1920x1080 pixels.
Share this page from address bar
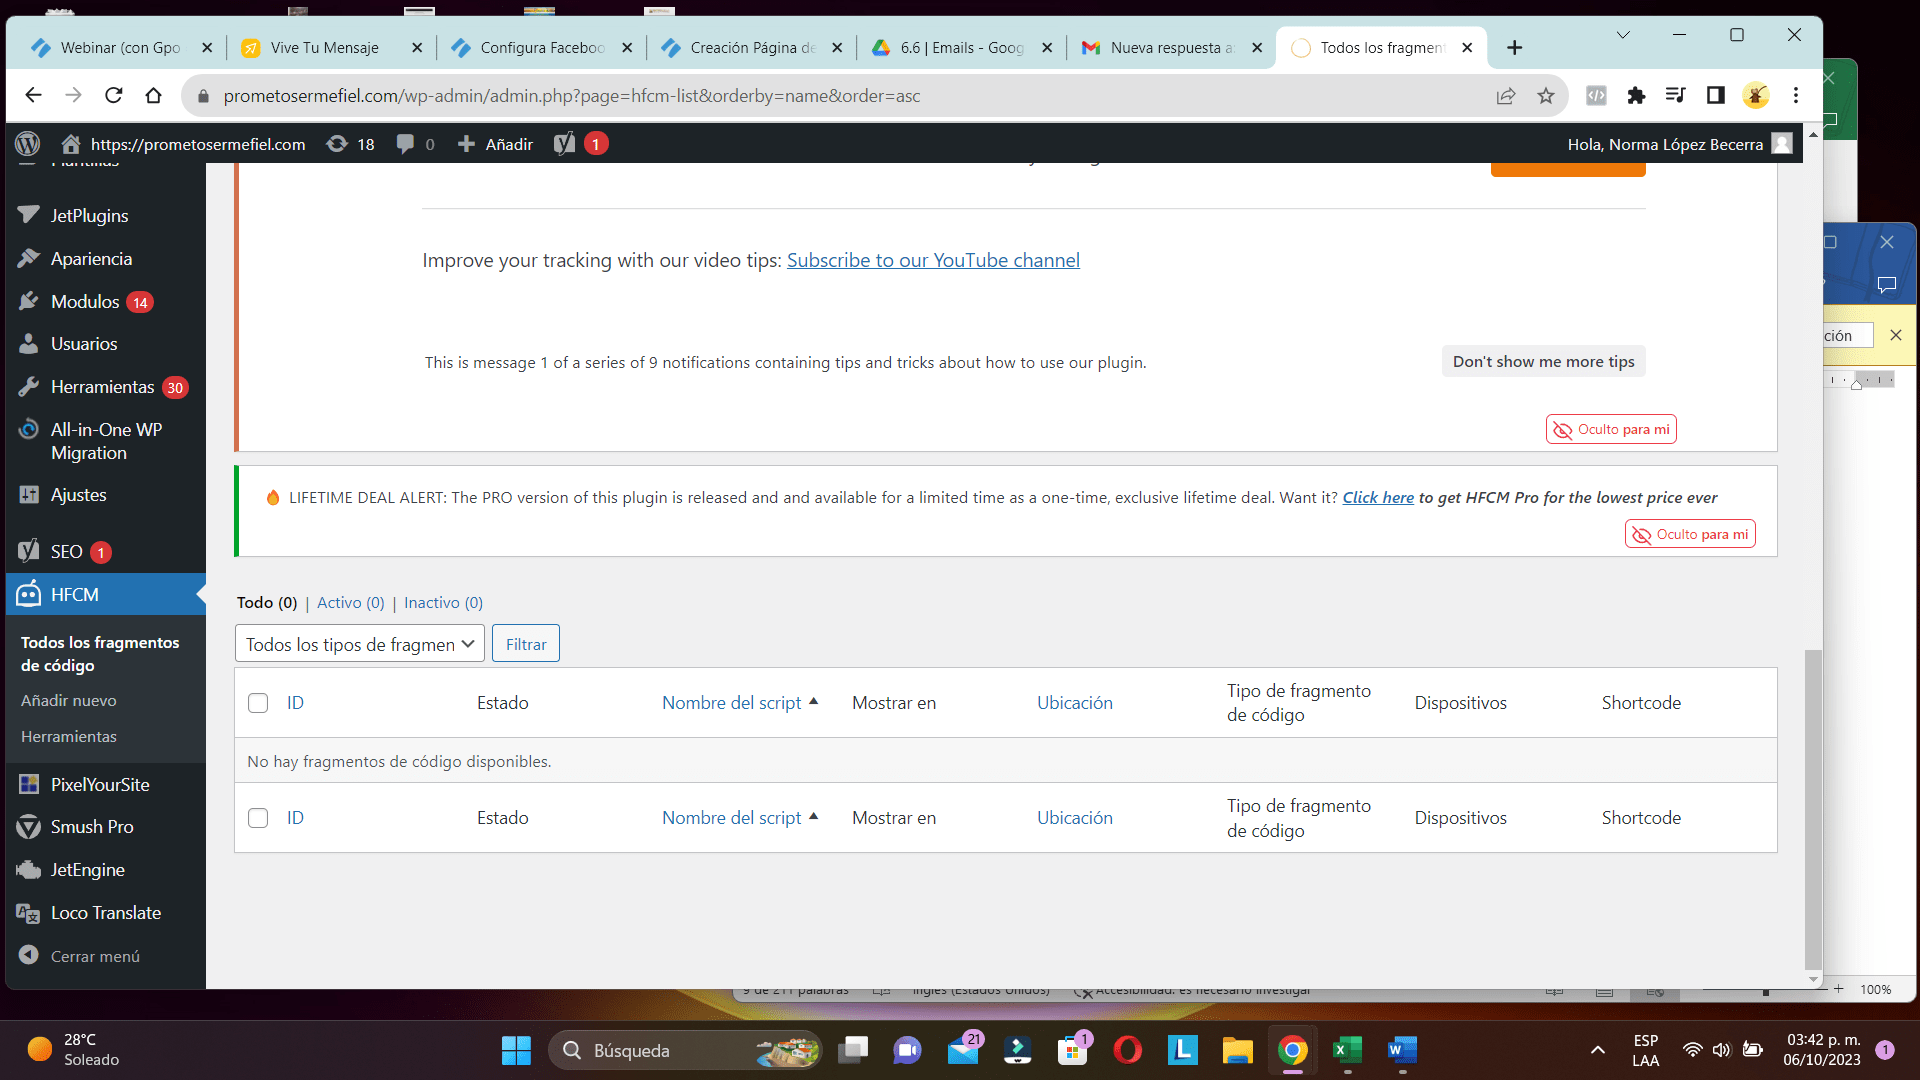[1506, 95]
